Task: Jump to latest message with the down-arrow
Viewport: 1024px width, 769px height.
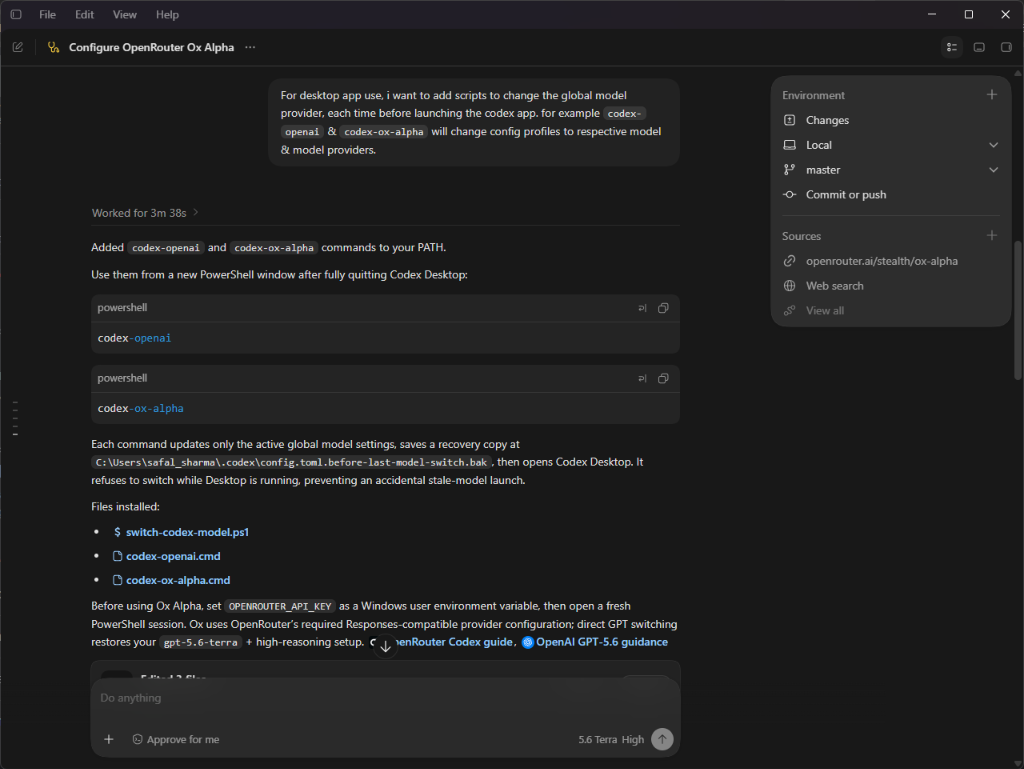Action: (x=385, y=647)
